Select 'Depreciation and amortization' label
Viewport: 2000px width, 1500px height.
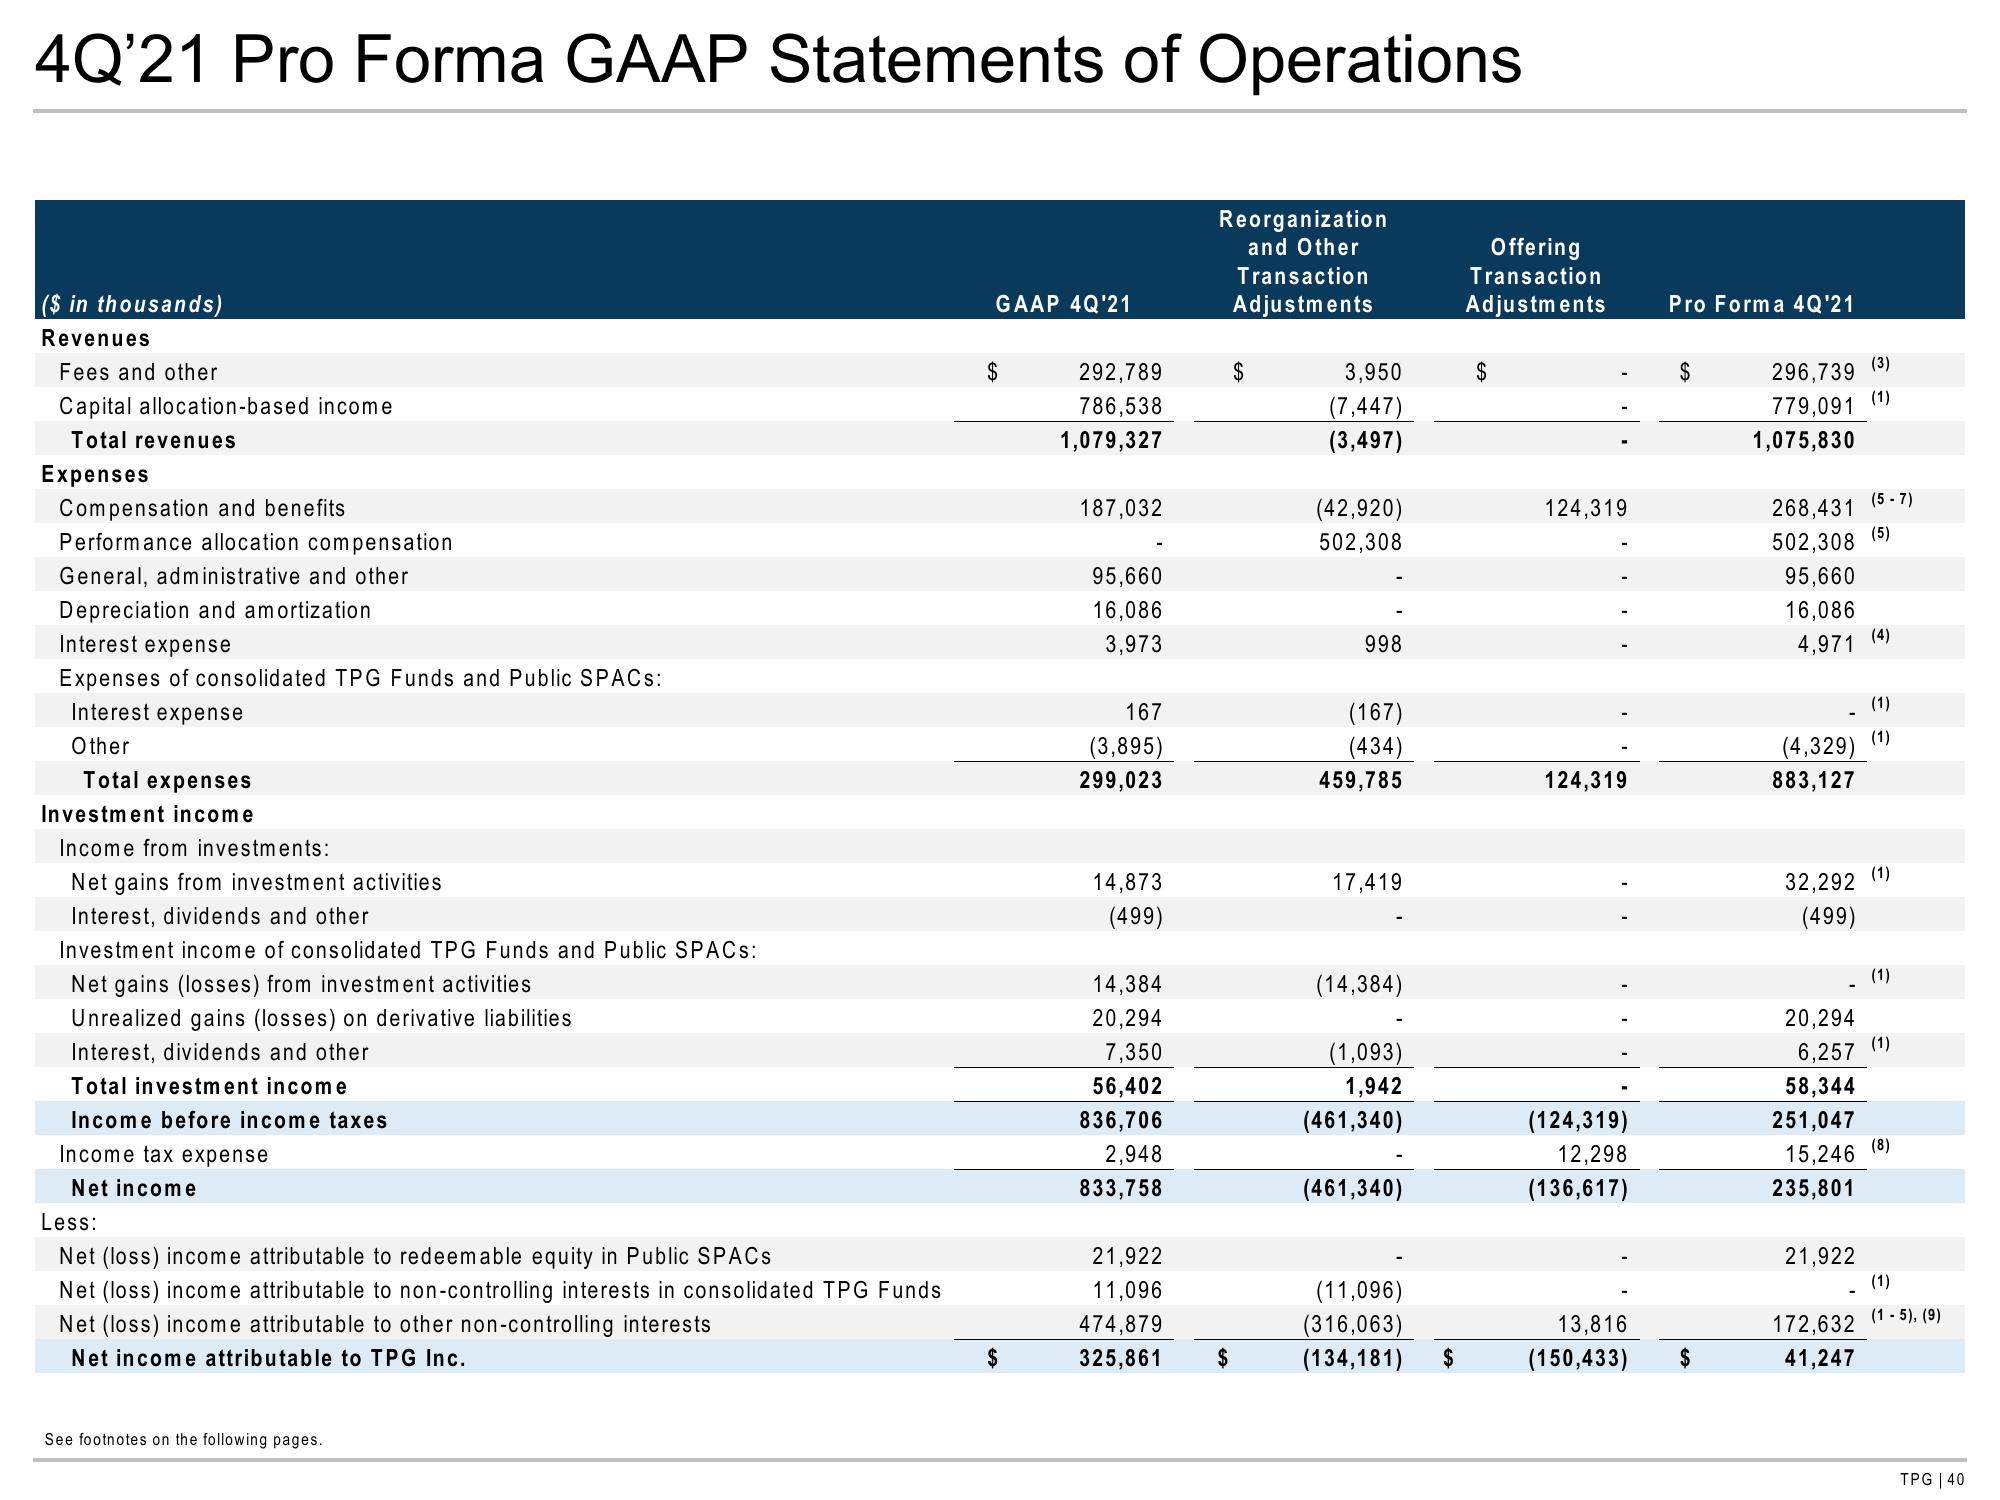(215, 610)
